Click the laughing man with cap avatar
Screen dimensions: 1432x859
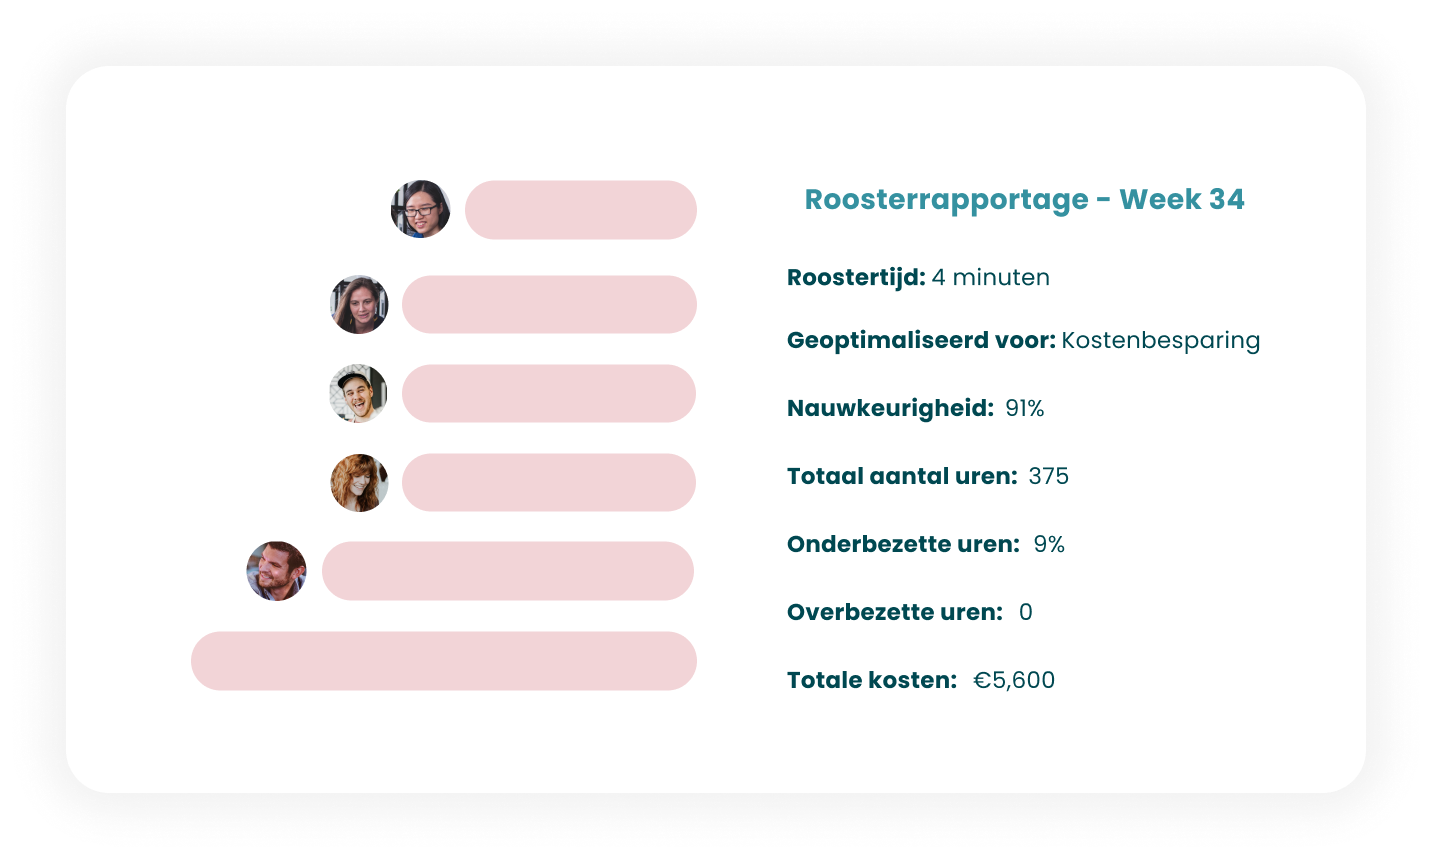(358, 393)
